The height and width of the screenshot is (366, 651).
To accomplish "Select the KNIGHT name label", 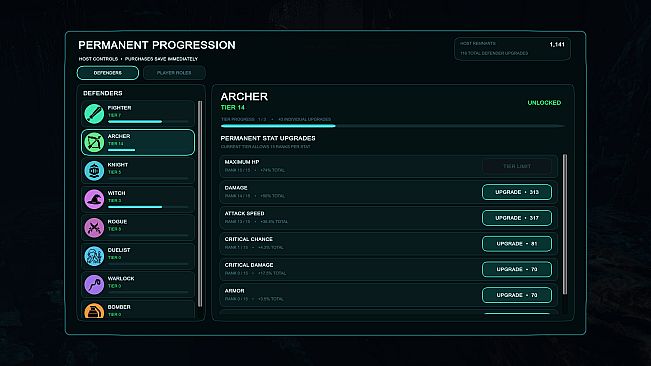I will 118,165.
